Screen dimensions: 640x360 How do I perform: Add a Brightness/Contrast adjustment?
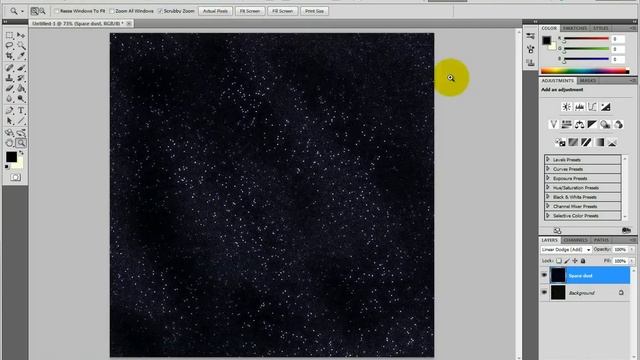pos(566,107)
